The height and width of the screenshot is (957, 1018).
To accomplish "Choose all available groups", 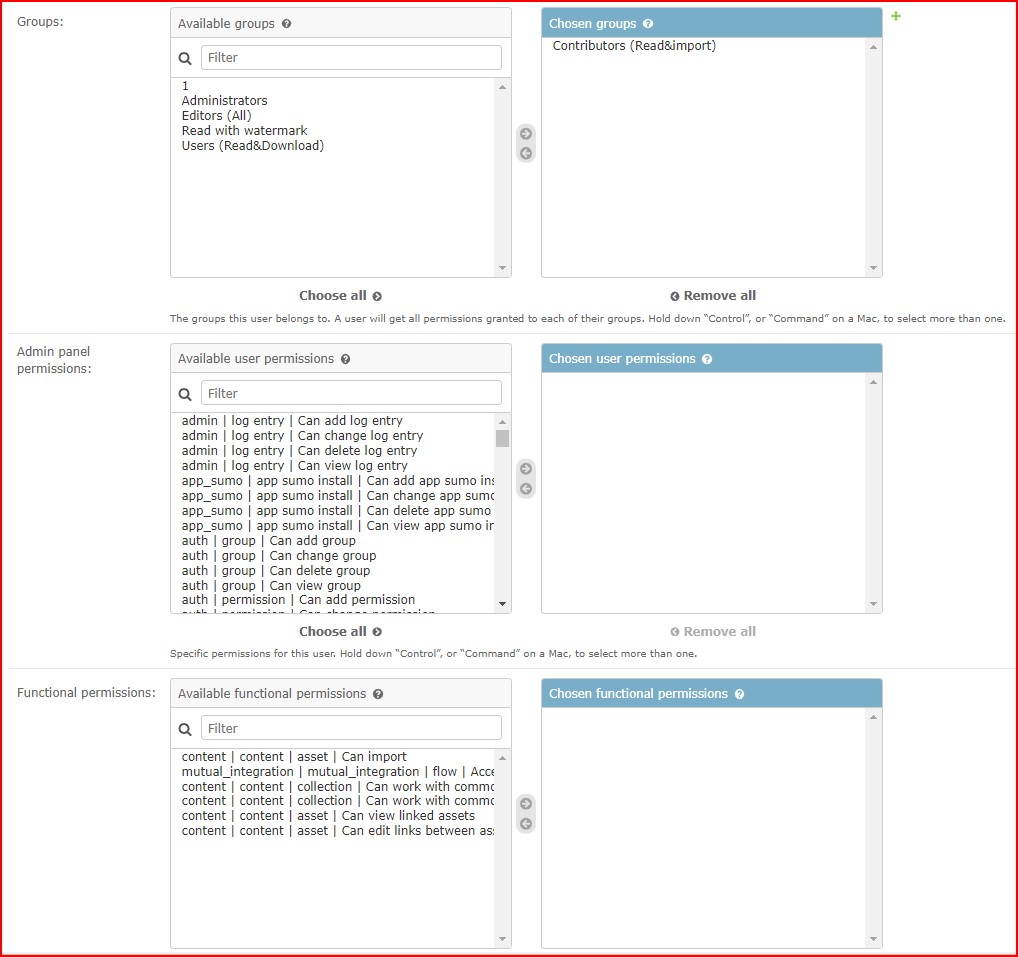I will [x=340, y=296].
